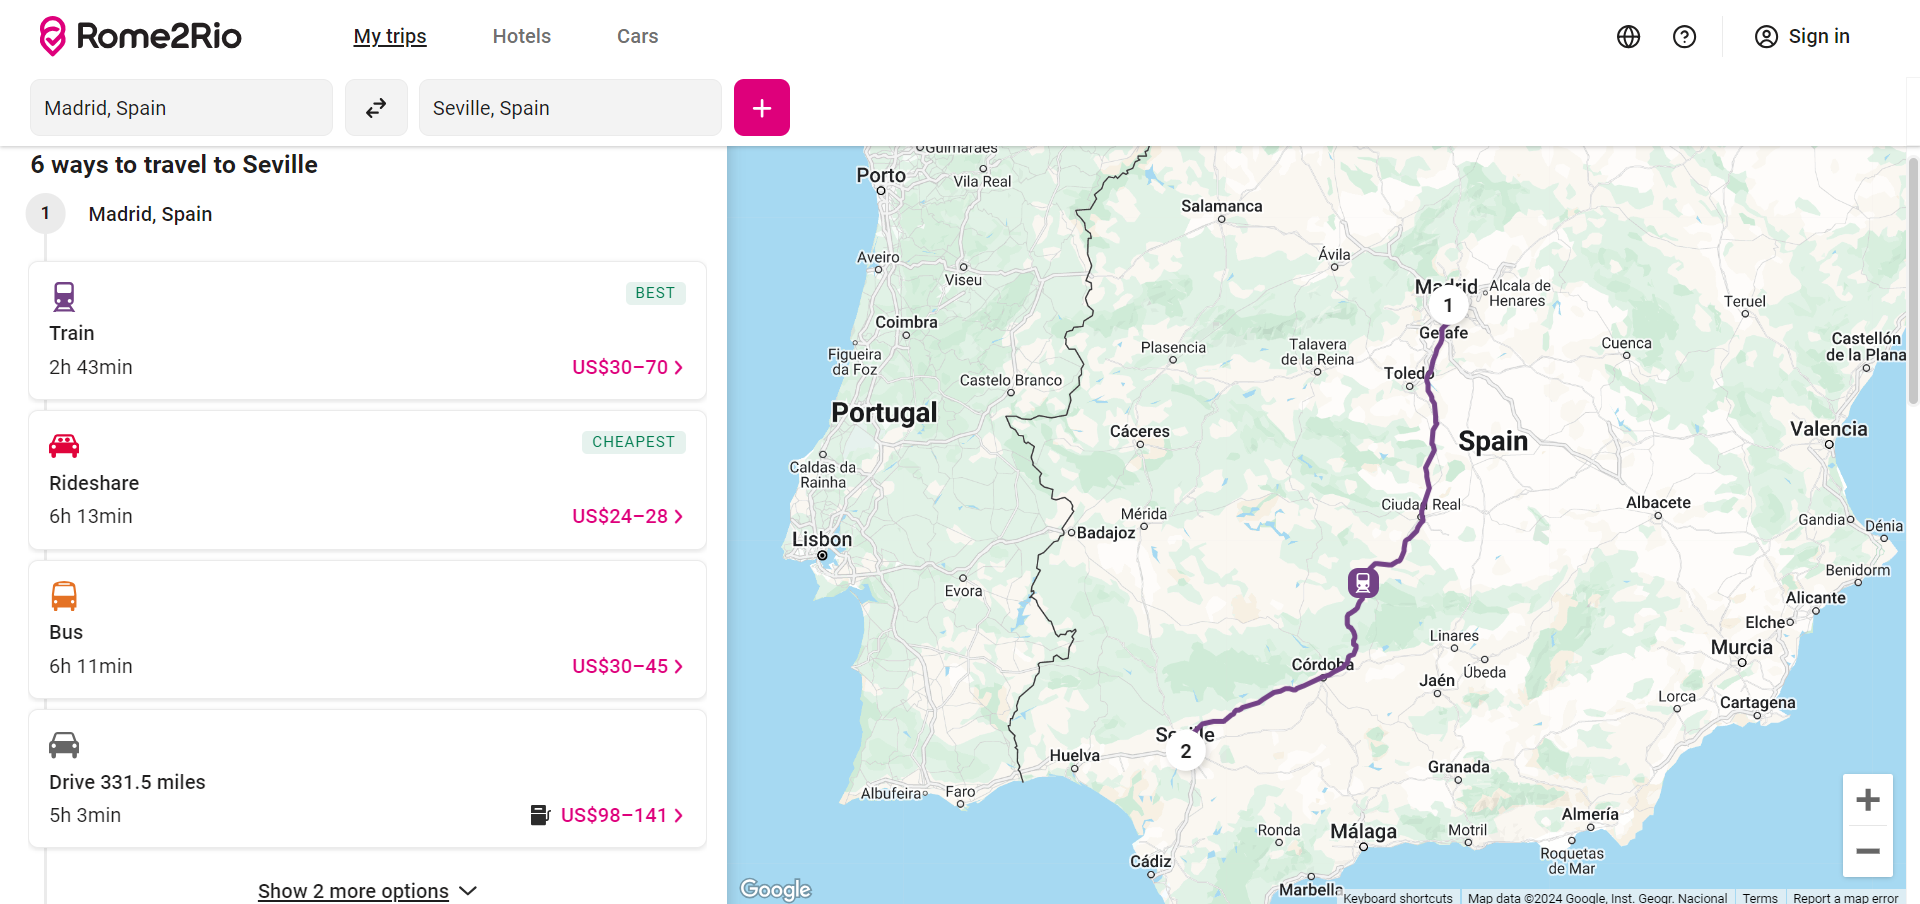The width and height of the screenshot is (1920, 904).
Task: Click the train station marker on the map route
Action: point(1362,582)
